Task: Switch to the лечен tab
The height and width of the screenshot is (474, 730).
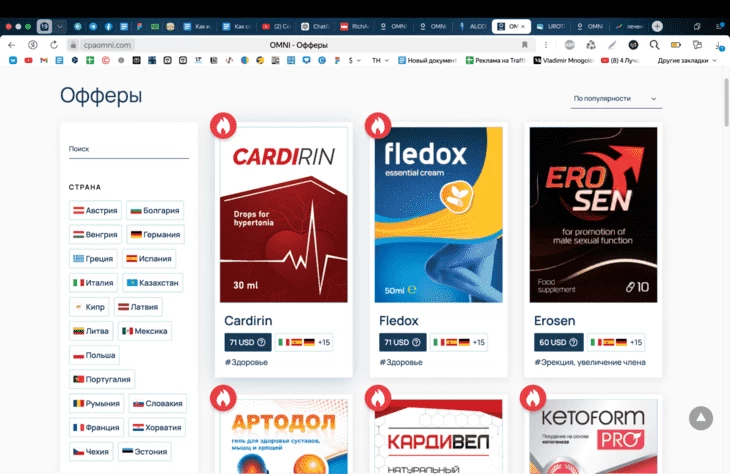Action: coord(630,27)
